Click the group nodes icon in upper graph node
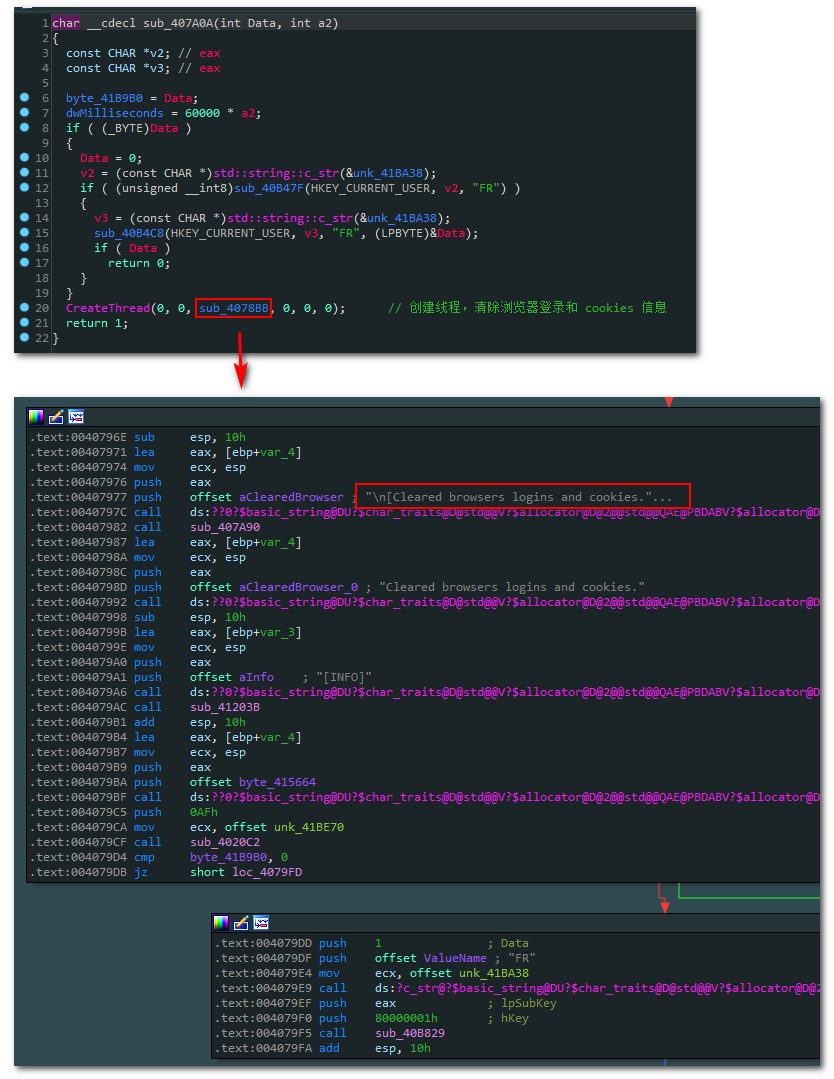This screenshot has width=834, height=1079. 76,416
